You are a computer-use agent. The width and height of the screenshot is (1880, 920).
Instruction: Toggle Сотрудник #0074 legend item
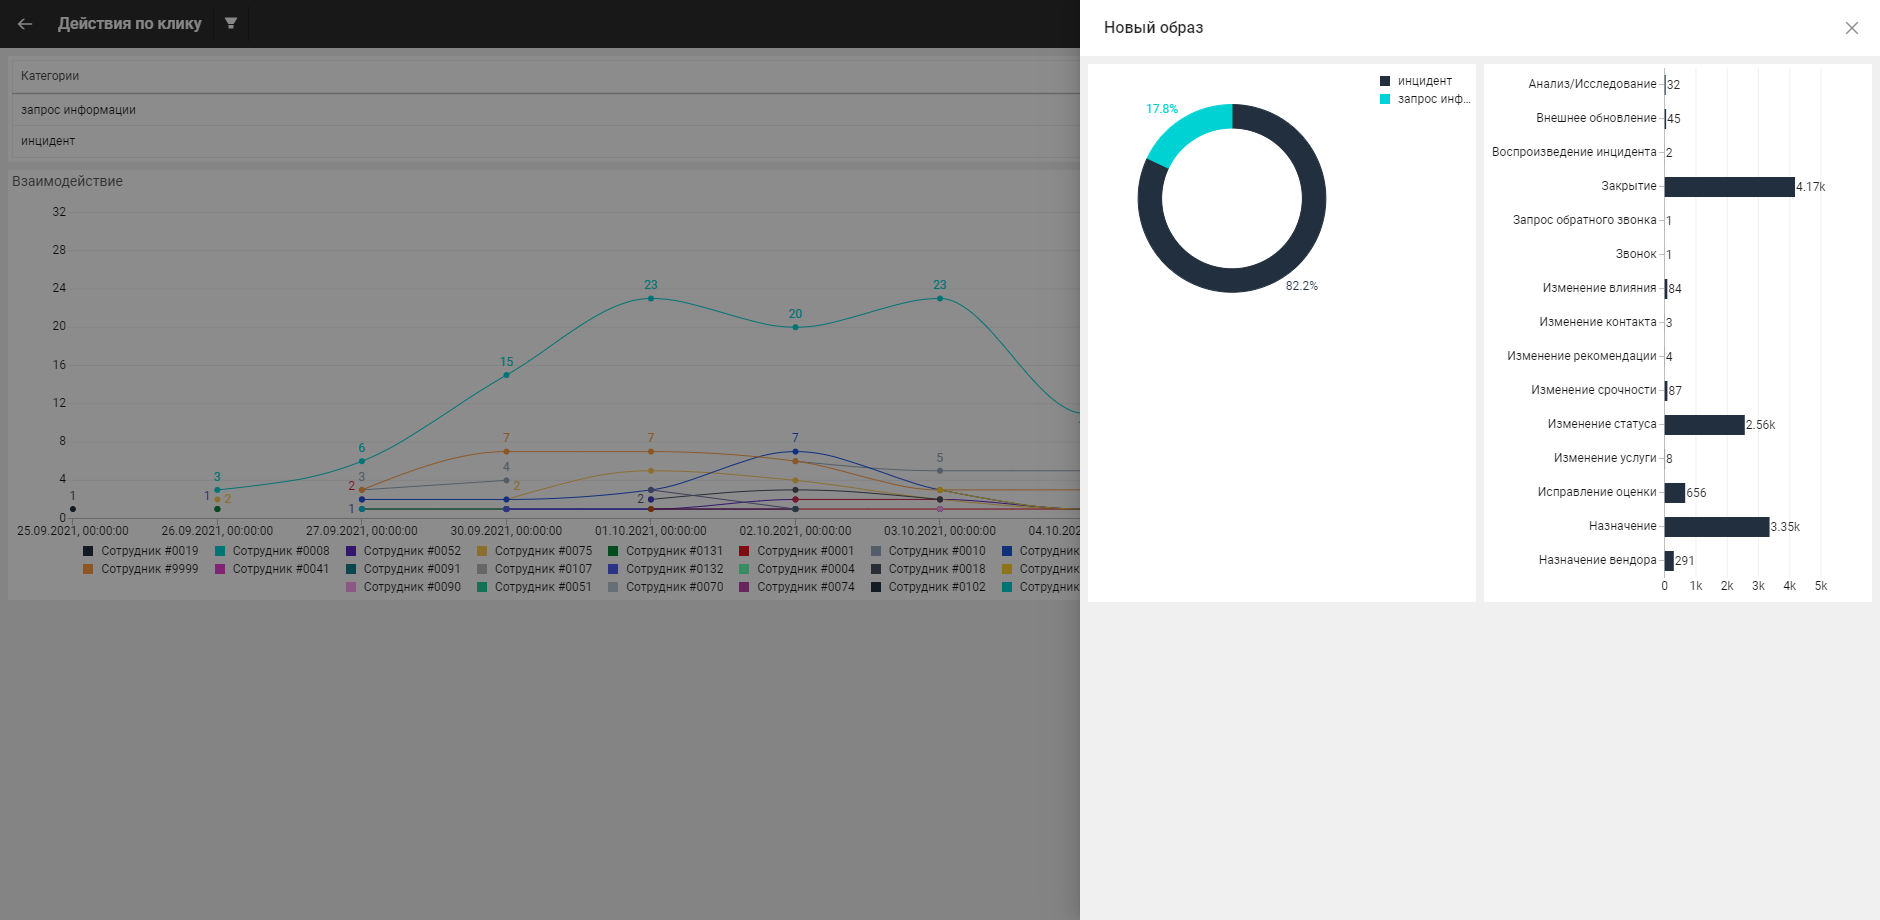(x=797, y=587)
